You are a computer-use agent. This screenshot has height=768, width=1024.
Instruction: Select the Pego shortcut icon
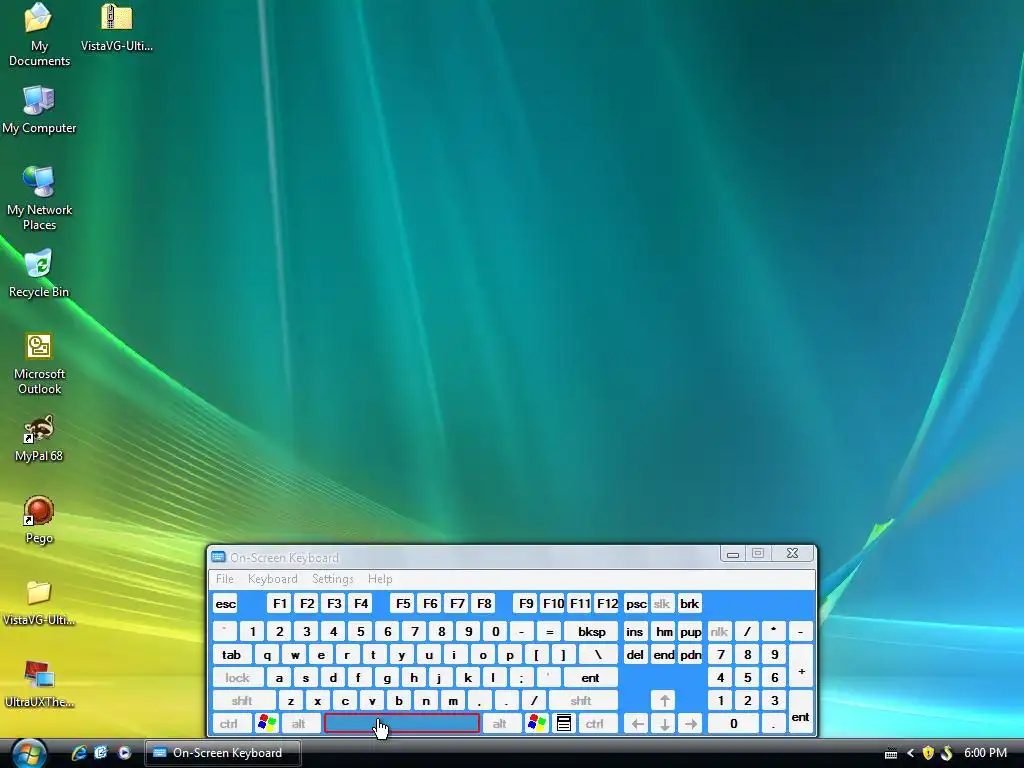(x=39, y=520)
